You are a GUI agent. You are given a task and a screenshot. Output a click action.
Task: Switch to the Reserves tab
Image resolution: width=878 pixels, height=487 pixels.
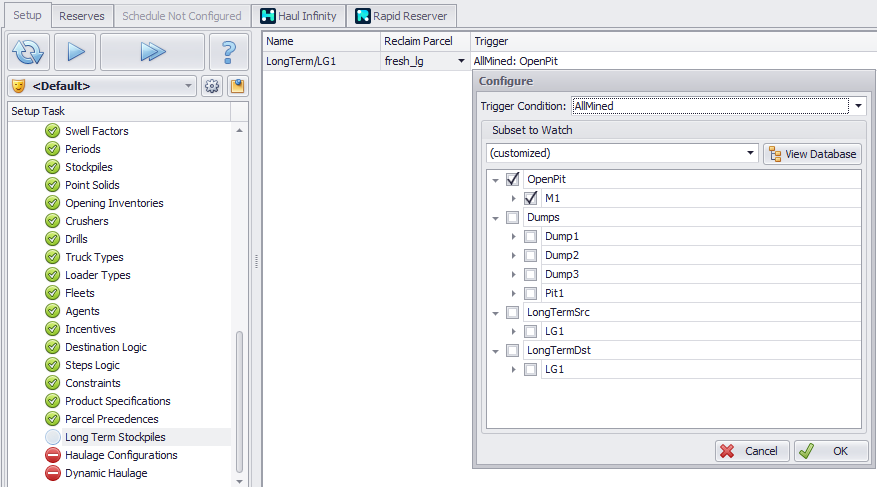[x=82, y=16]
